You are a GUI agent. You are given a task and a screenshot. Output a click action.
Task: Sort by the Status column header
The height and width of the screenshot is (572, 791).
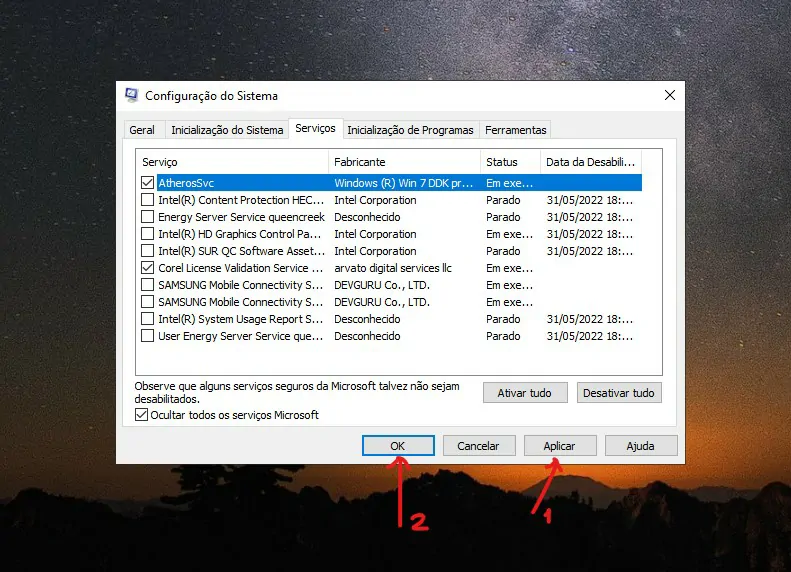click(511, 162)
